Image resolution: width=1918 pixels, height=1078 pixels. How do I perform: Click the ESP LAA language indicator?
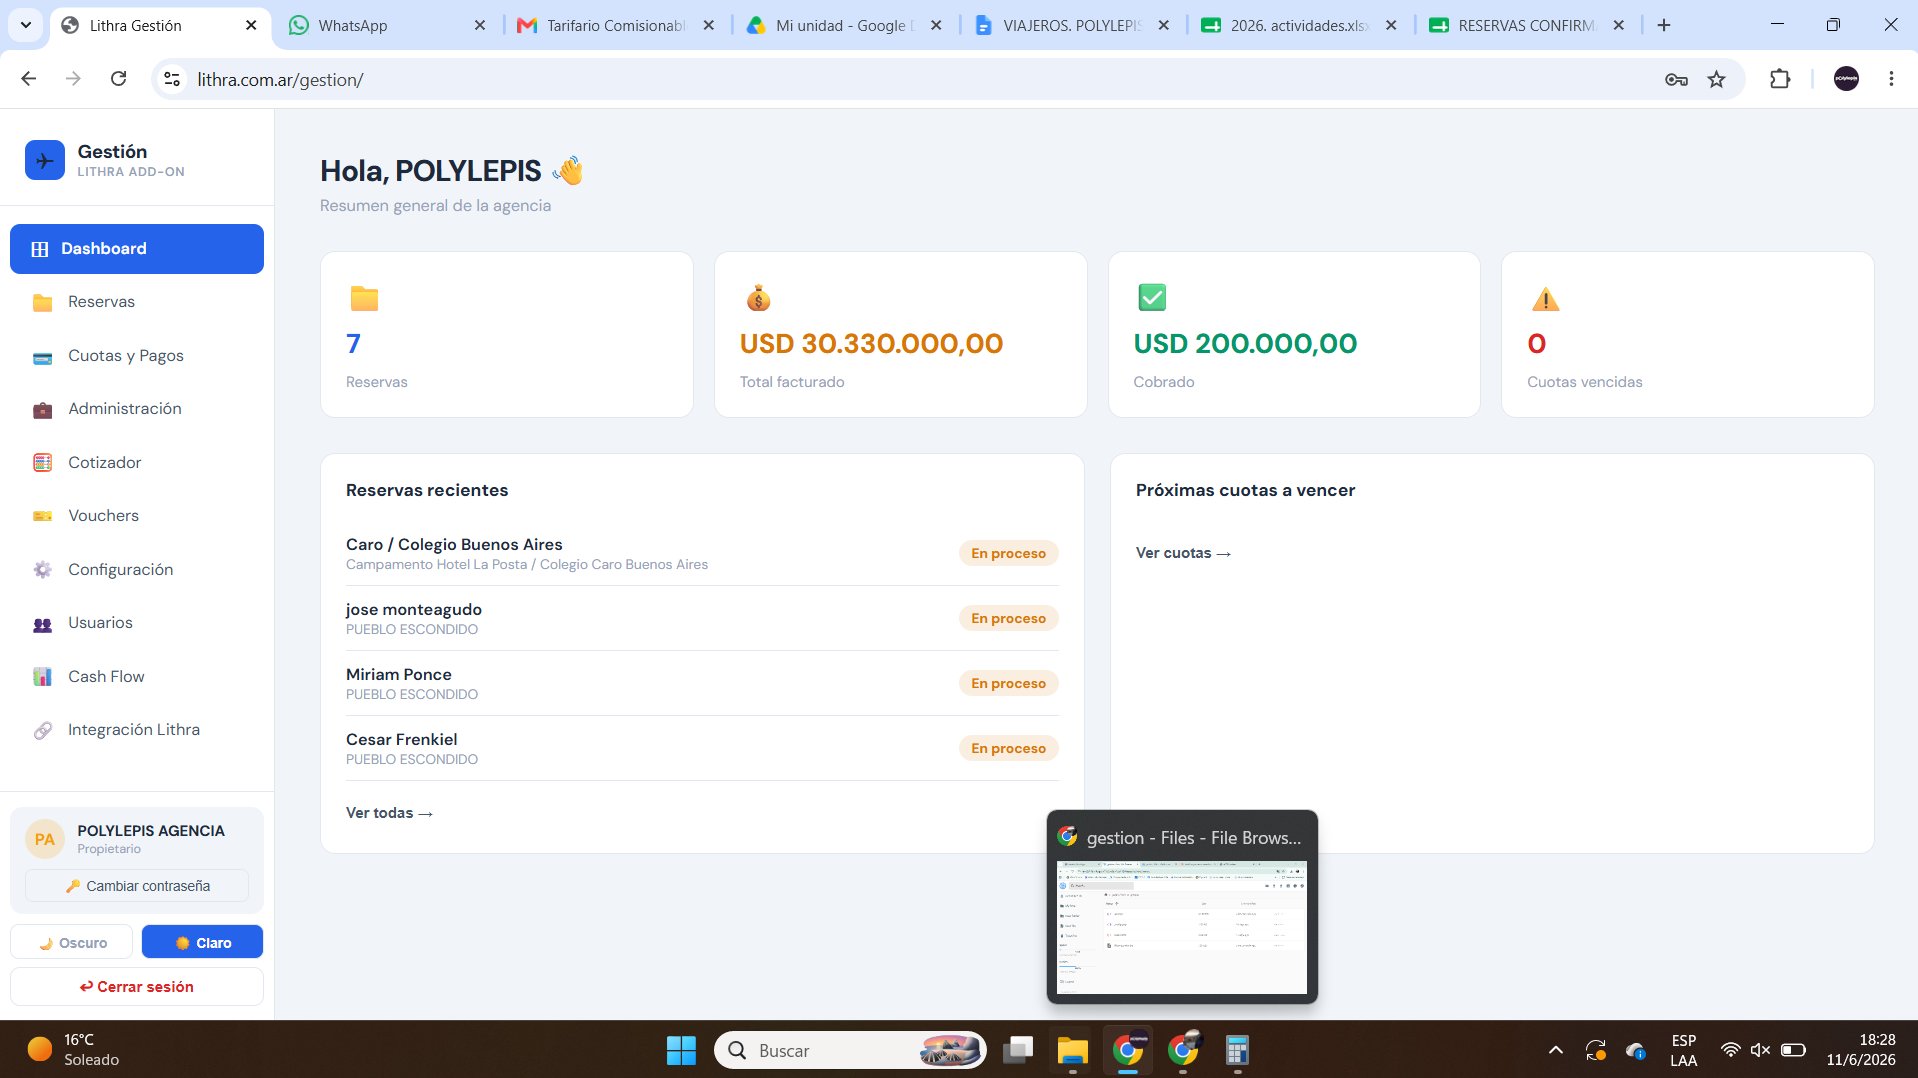(1684, 1050)
